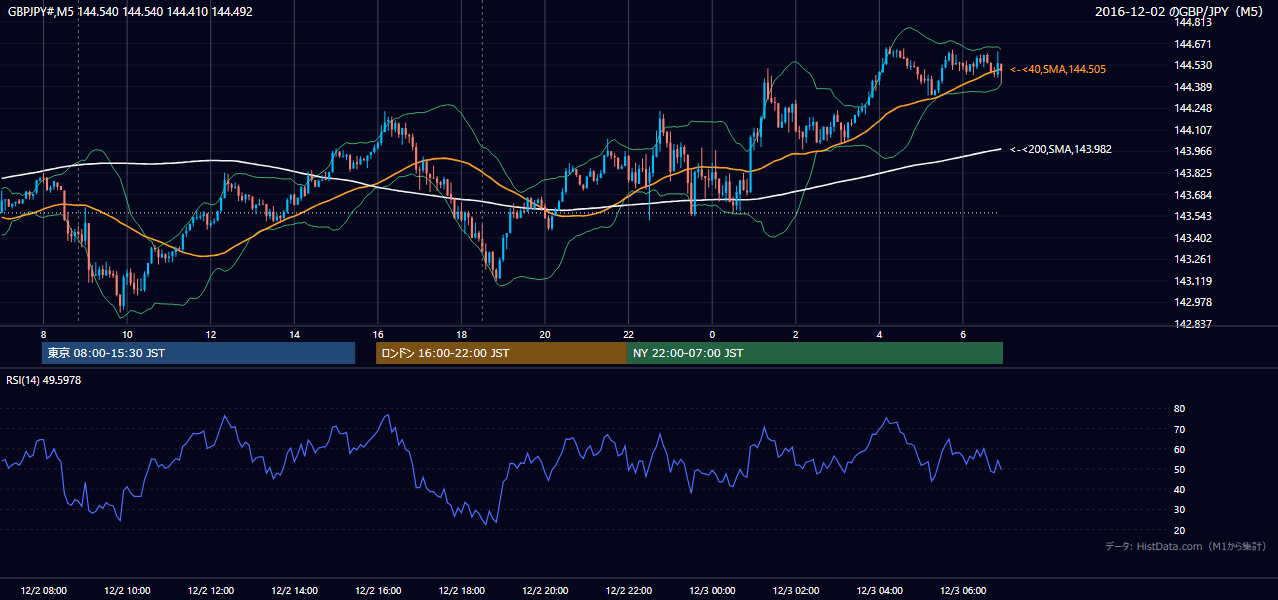This screenshot has width=1278, height=600.
Task: Click the white 200 SMA 143.982 label
Action: coord(1061,149)
